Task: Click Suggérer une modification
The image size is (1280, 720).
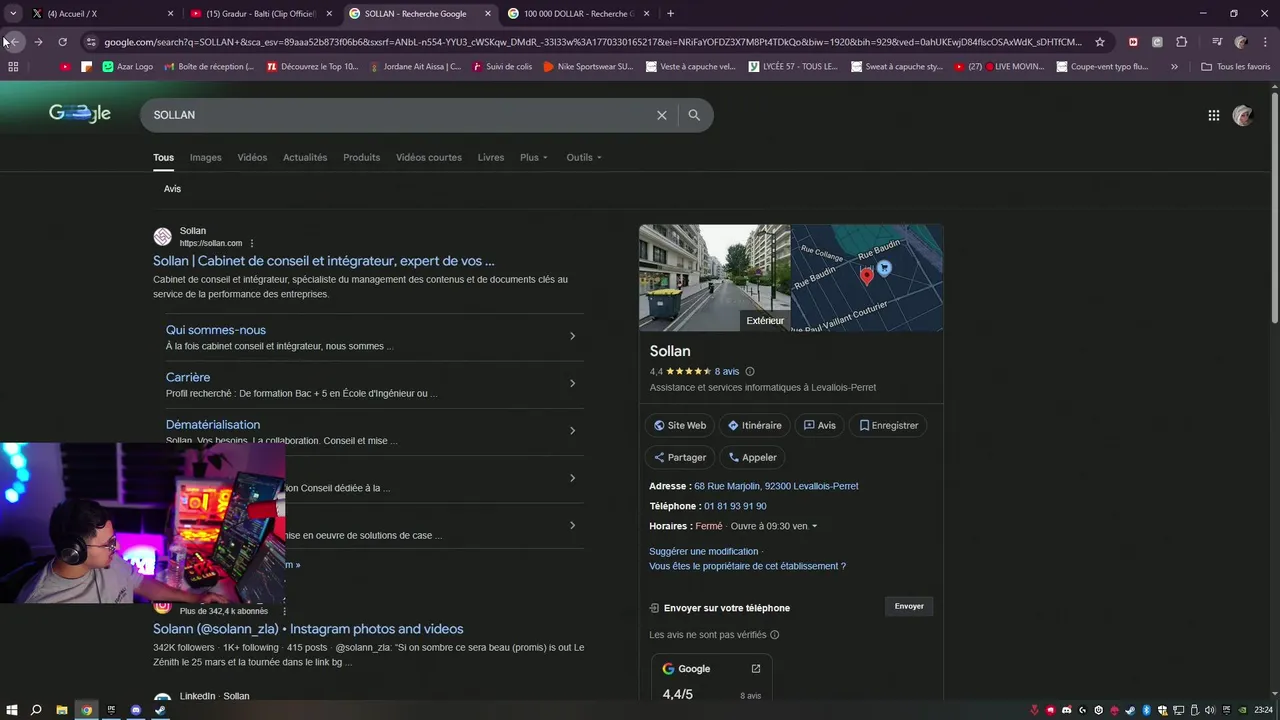Action: [x=704, y=552]
